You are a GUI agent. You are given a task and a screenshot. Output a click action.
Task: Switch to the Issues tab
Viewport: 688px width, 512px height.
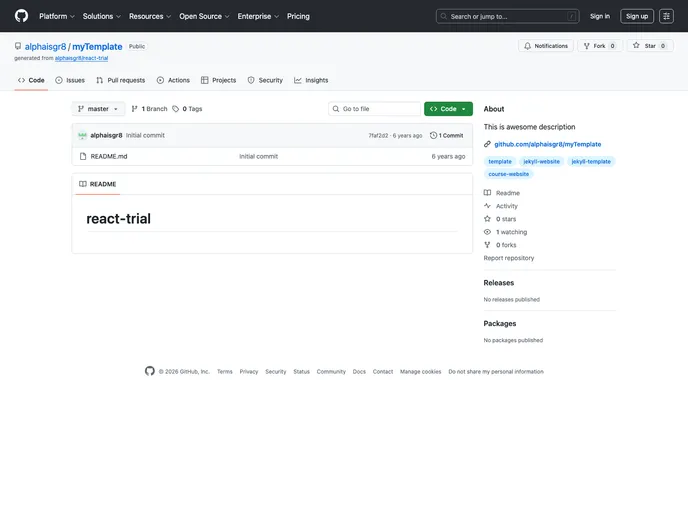[70, 80]
